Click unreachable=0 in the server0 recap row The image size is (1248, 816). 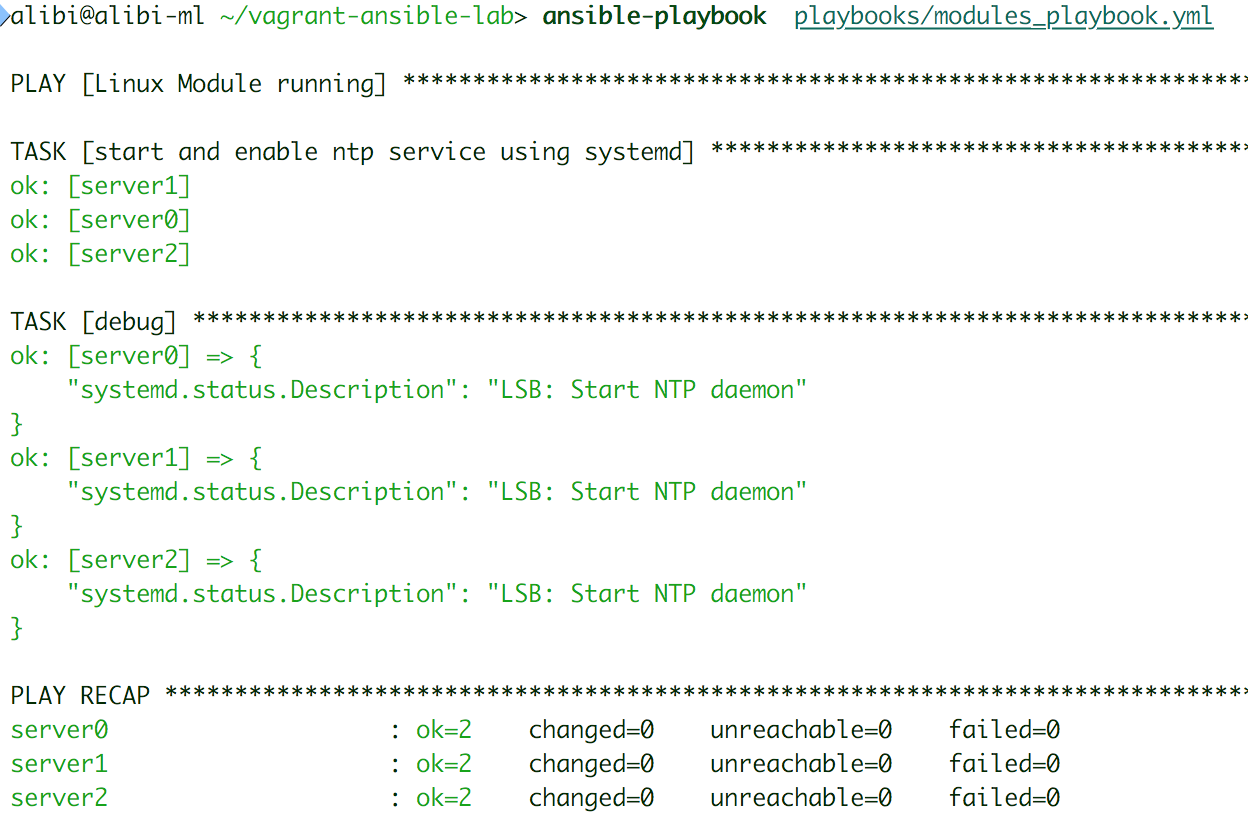[801, 730]
